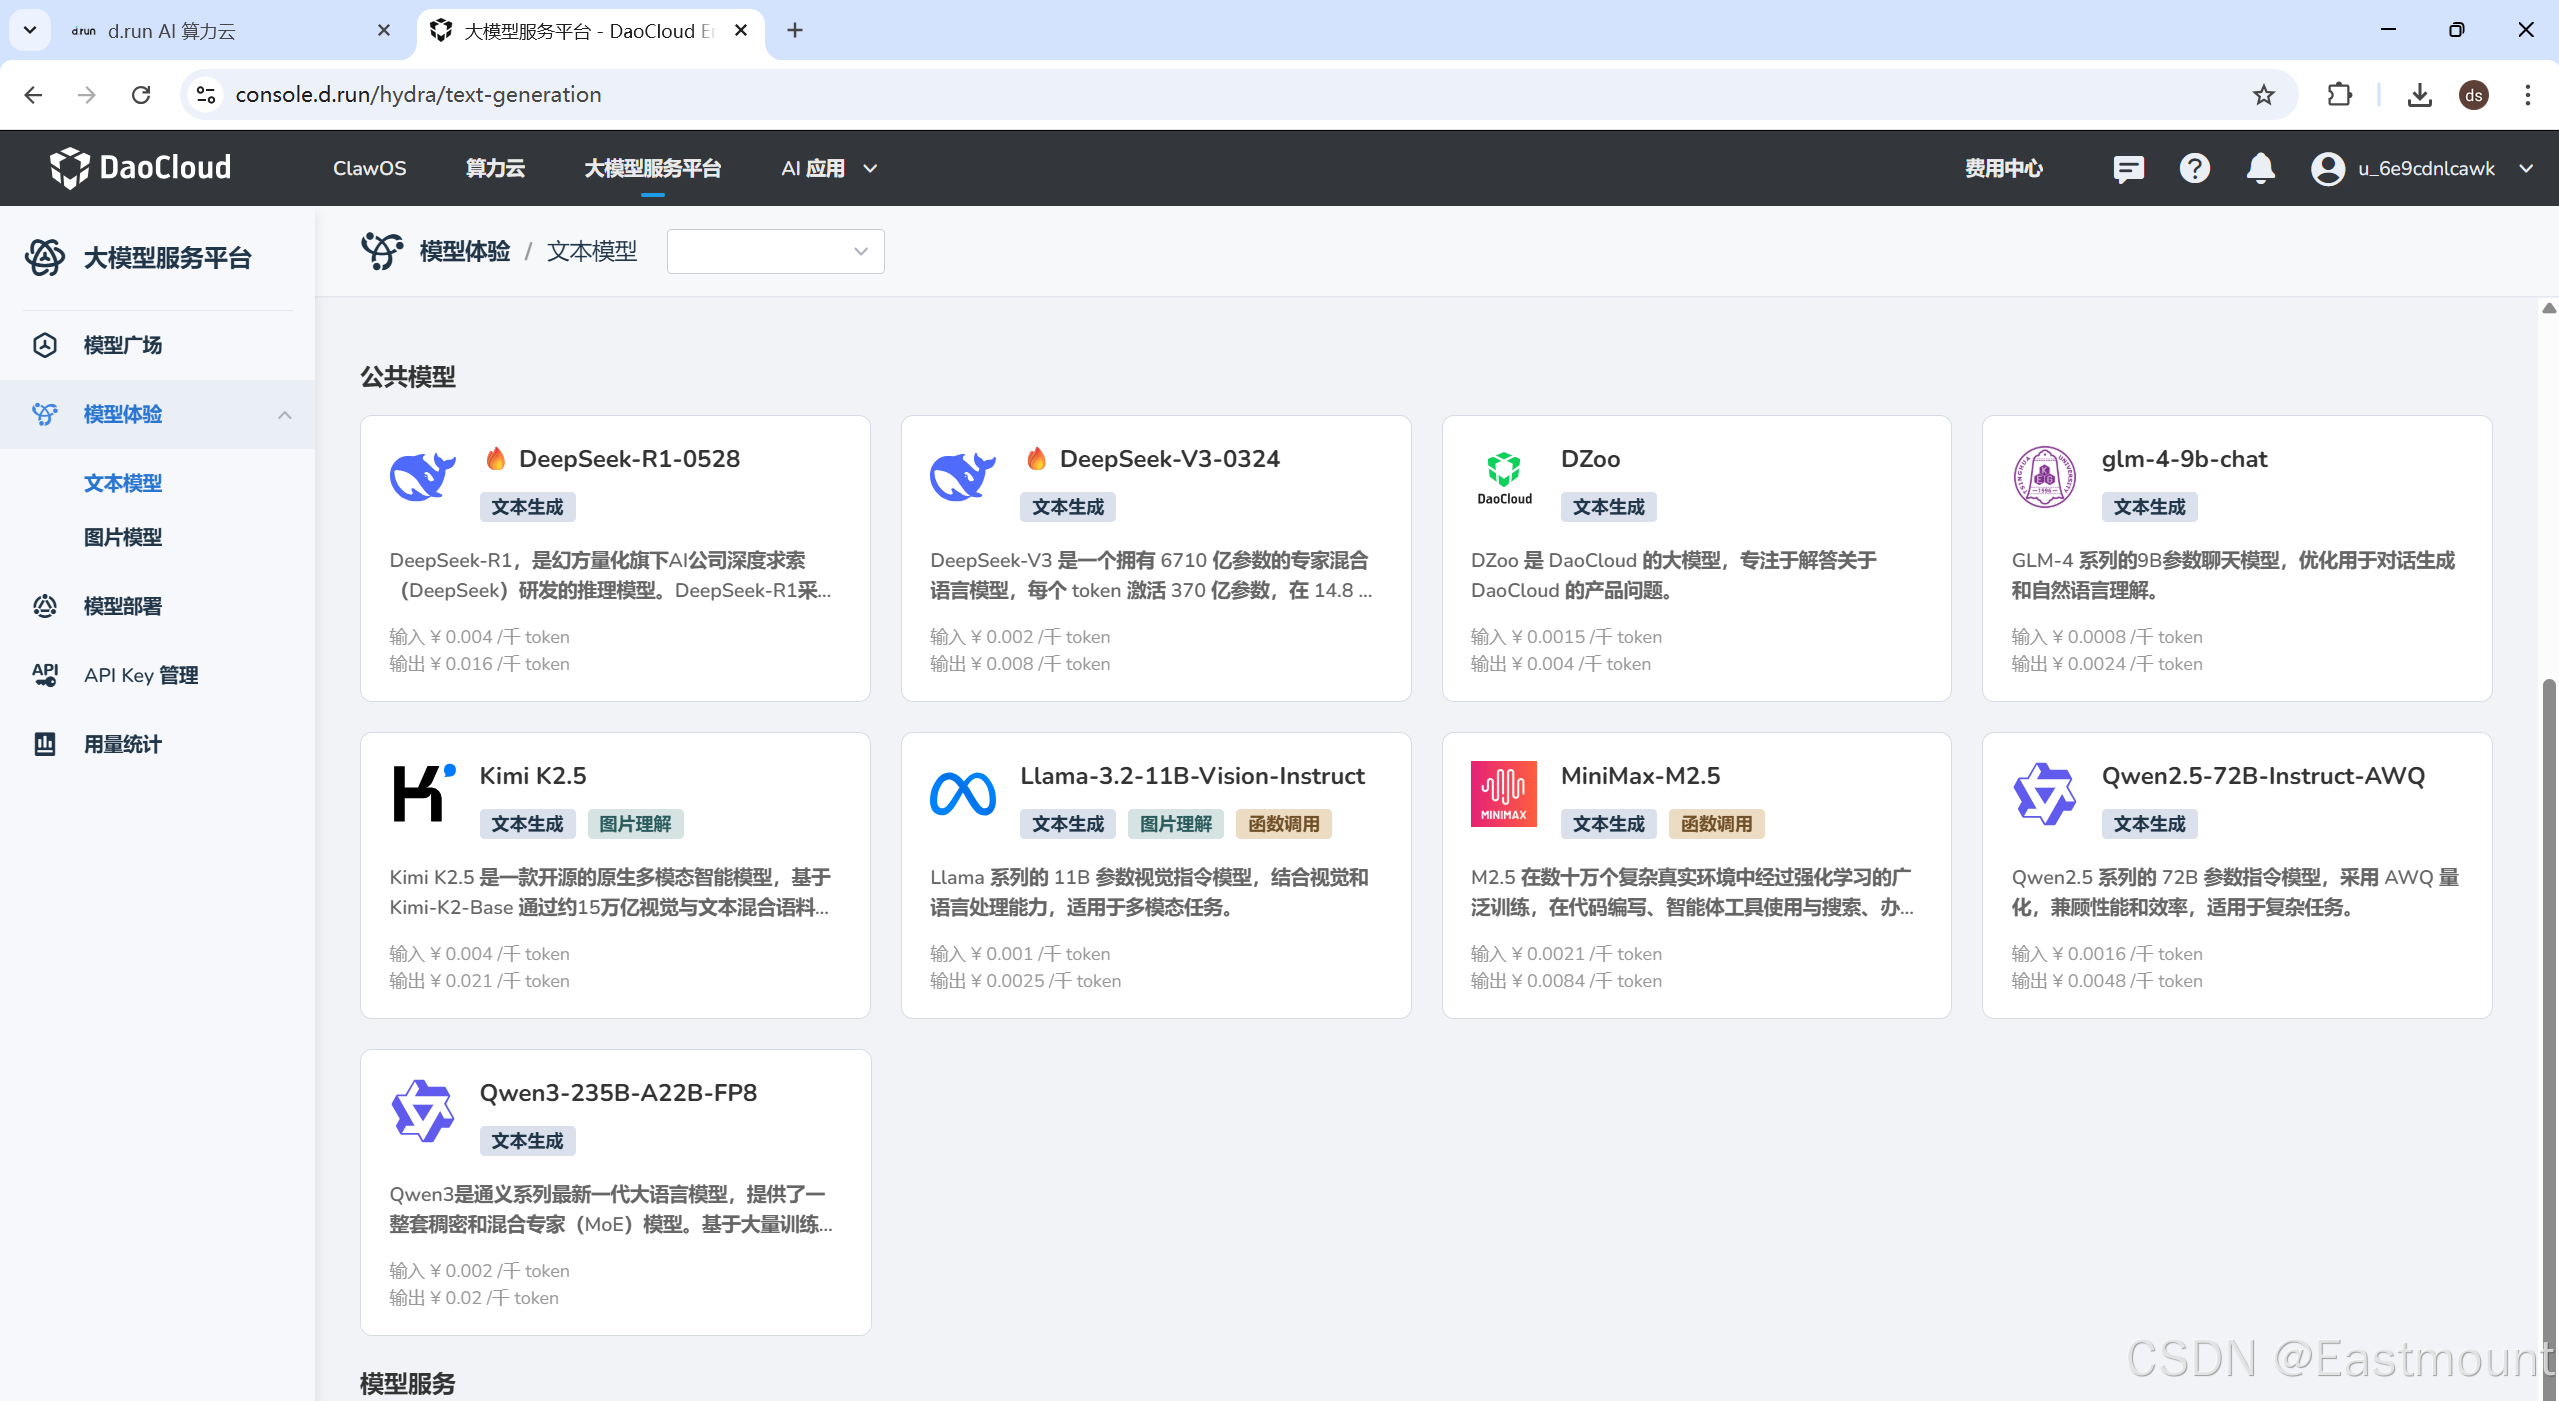
Task: Click the DZoo DaoCloud logo
Action: point(1504,477)
